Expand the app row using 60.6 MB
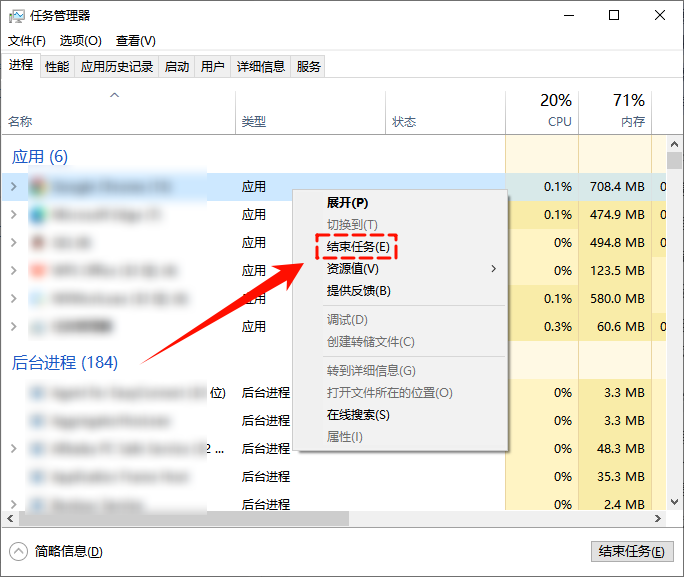This screenshot has width=684, height=577. tap(14, 326)
